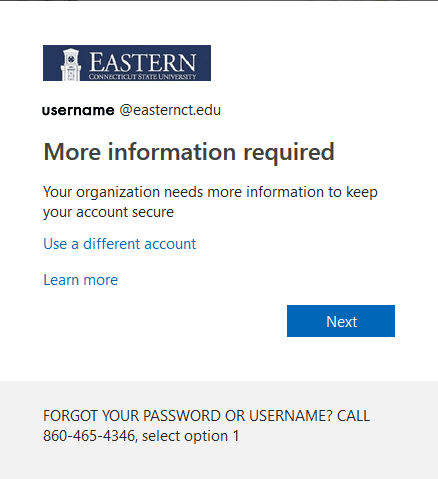Click the Next button
Image resolution: width=438 pixels, height=479 pixels.
(x=341, y=321)
